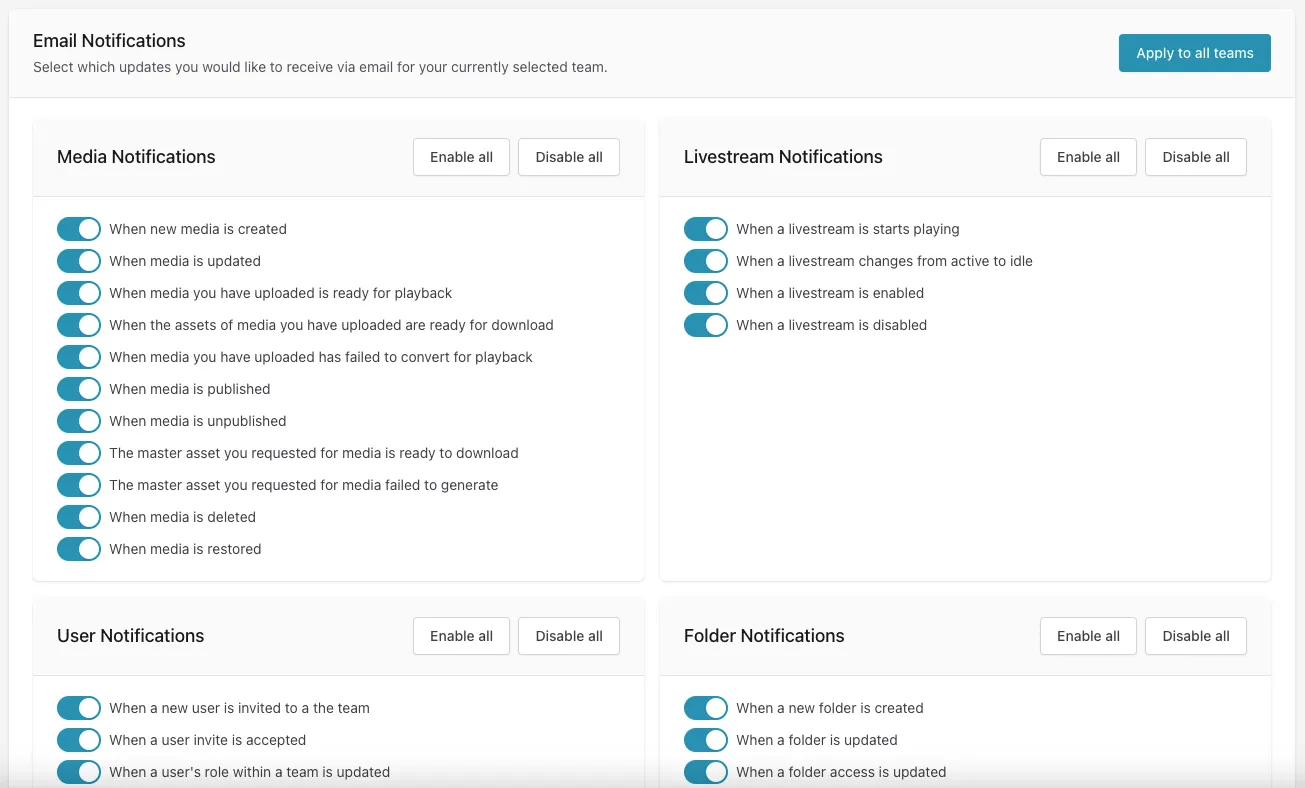Toggle 'When a folder is updated' switch

pyautogui.click(x=706, y=740)
